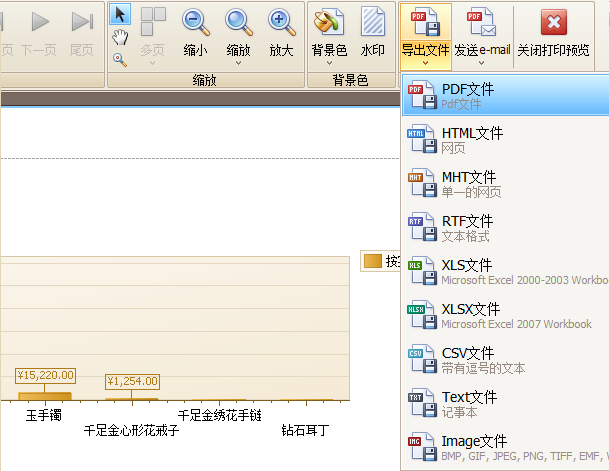610x471 pixels.
Task: Click the 放大 zoom in icon
Action: pos(281,23)
